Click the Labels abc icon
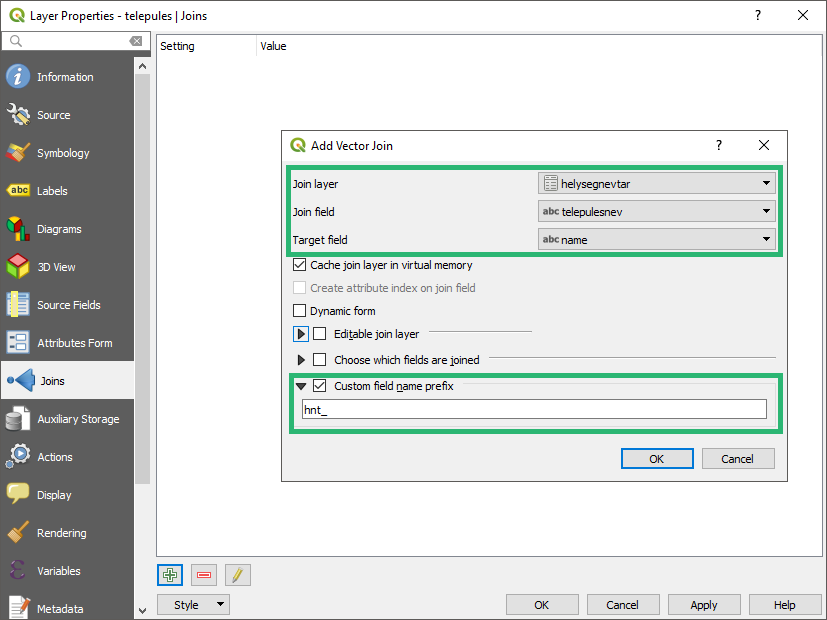This screenshot has width=827, height=620. (18, 191)
